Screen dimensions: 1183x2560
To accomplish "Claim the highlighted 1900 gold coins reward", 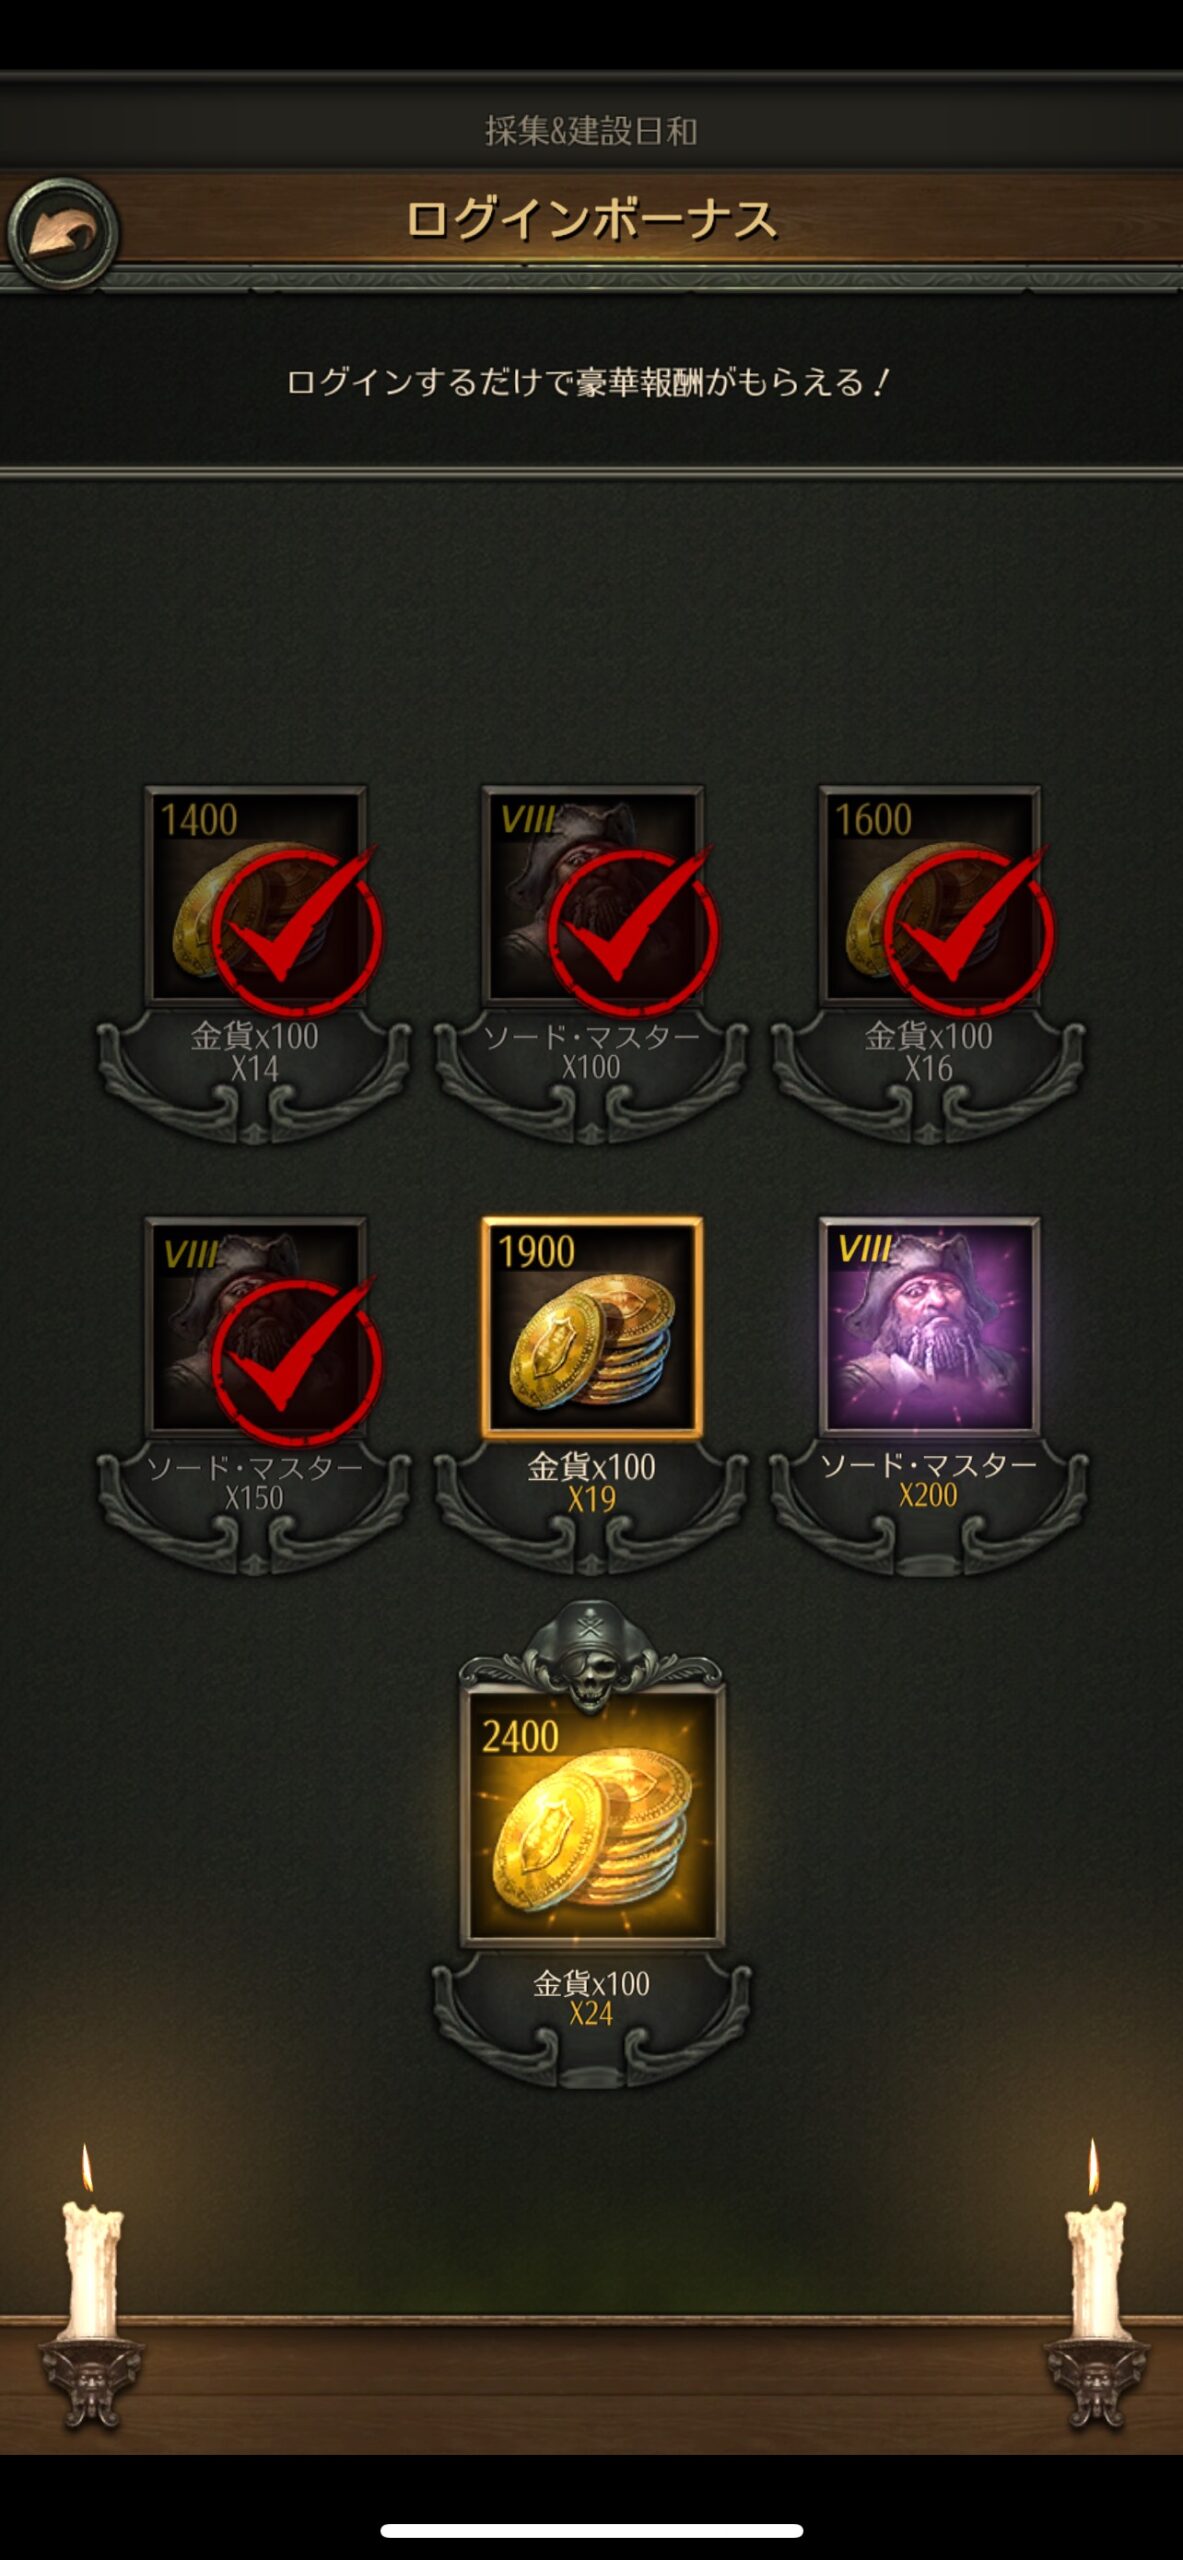I will [x=592, y=1326].
